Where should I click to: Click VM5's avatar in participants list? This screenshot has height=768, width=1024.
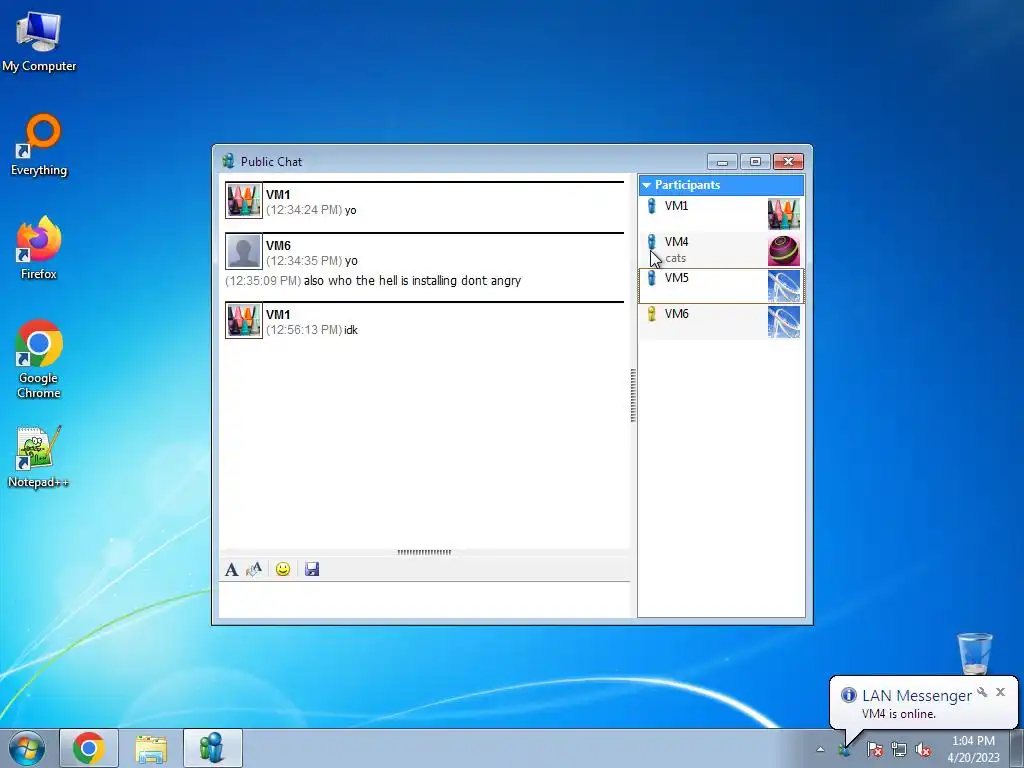(x=784, y=286)
